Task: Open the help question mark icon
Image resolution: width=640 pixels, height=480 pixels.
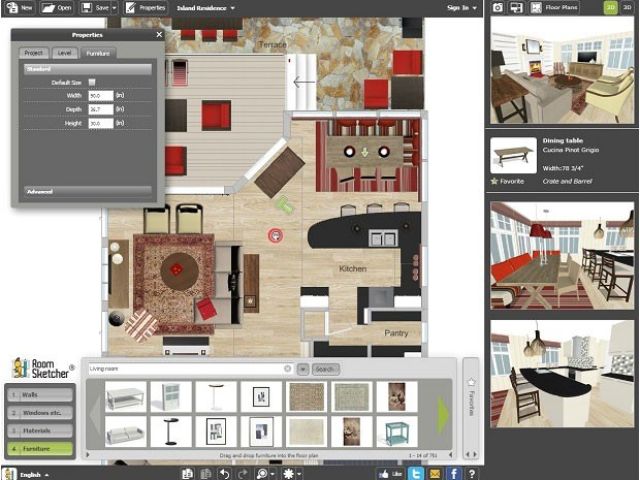Action: 472,473
